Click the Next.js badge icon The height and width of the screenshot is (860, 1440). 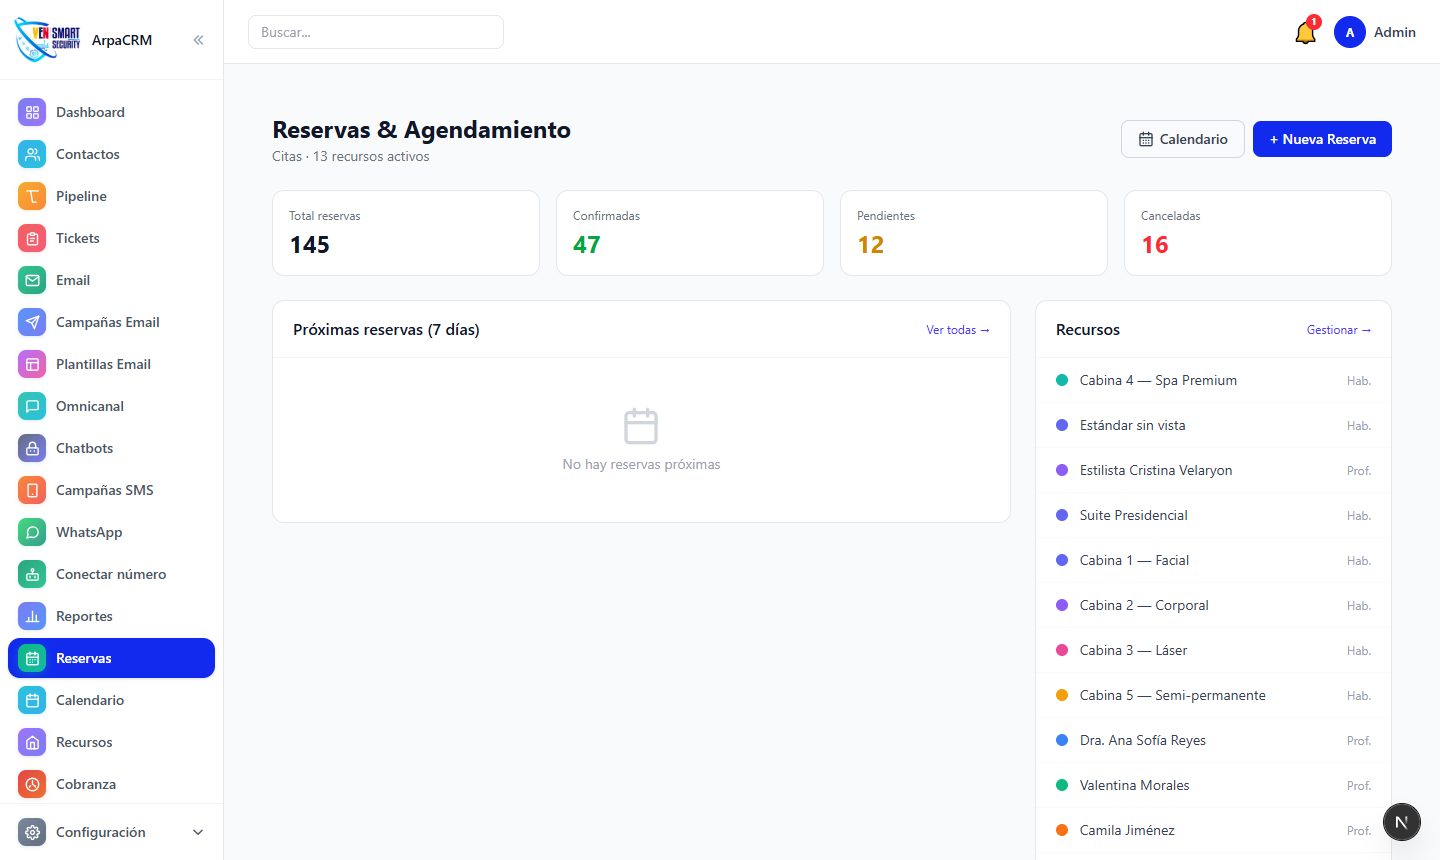click(x=1402, y=822)
